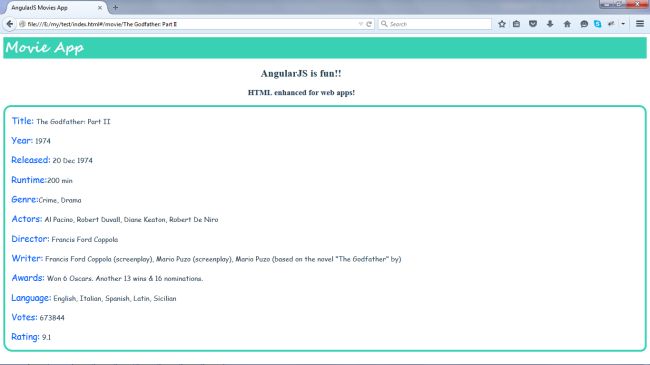The width and height of the screenshot is (650, 365).
Task: Click the chat bubble icon in toolbar
Action: tap(584, 24)
